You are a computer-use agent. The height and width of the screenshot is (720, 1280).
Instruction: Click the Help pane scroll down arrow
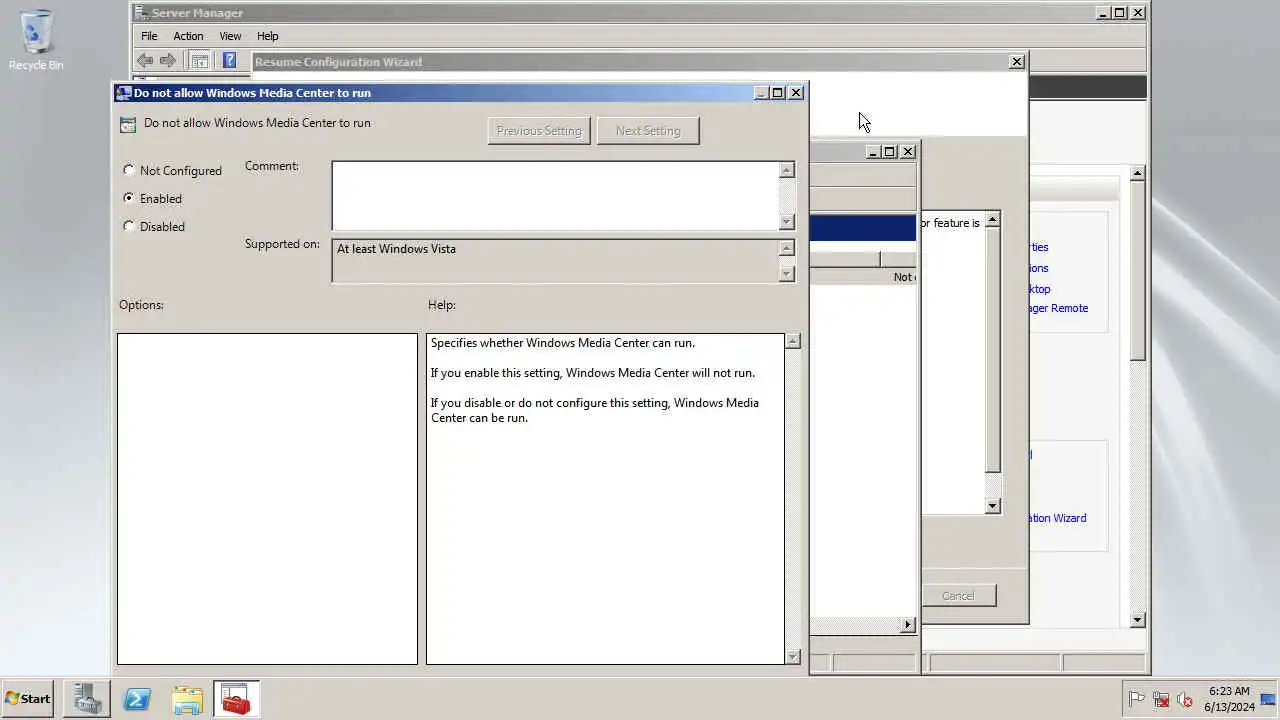(793, 657)
